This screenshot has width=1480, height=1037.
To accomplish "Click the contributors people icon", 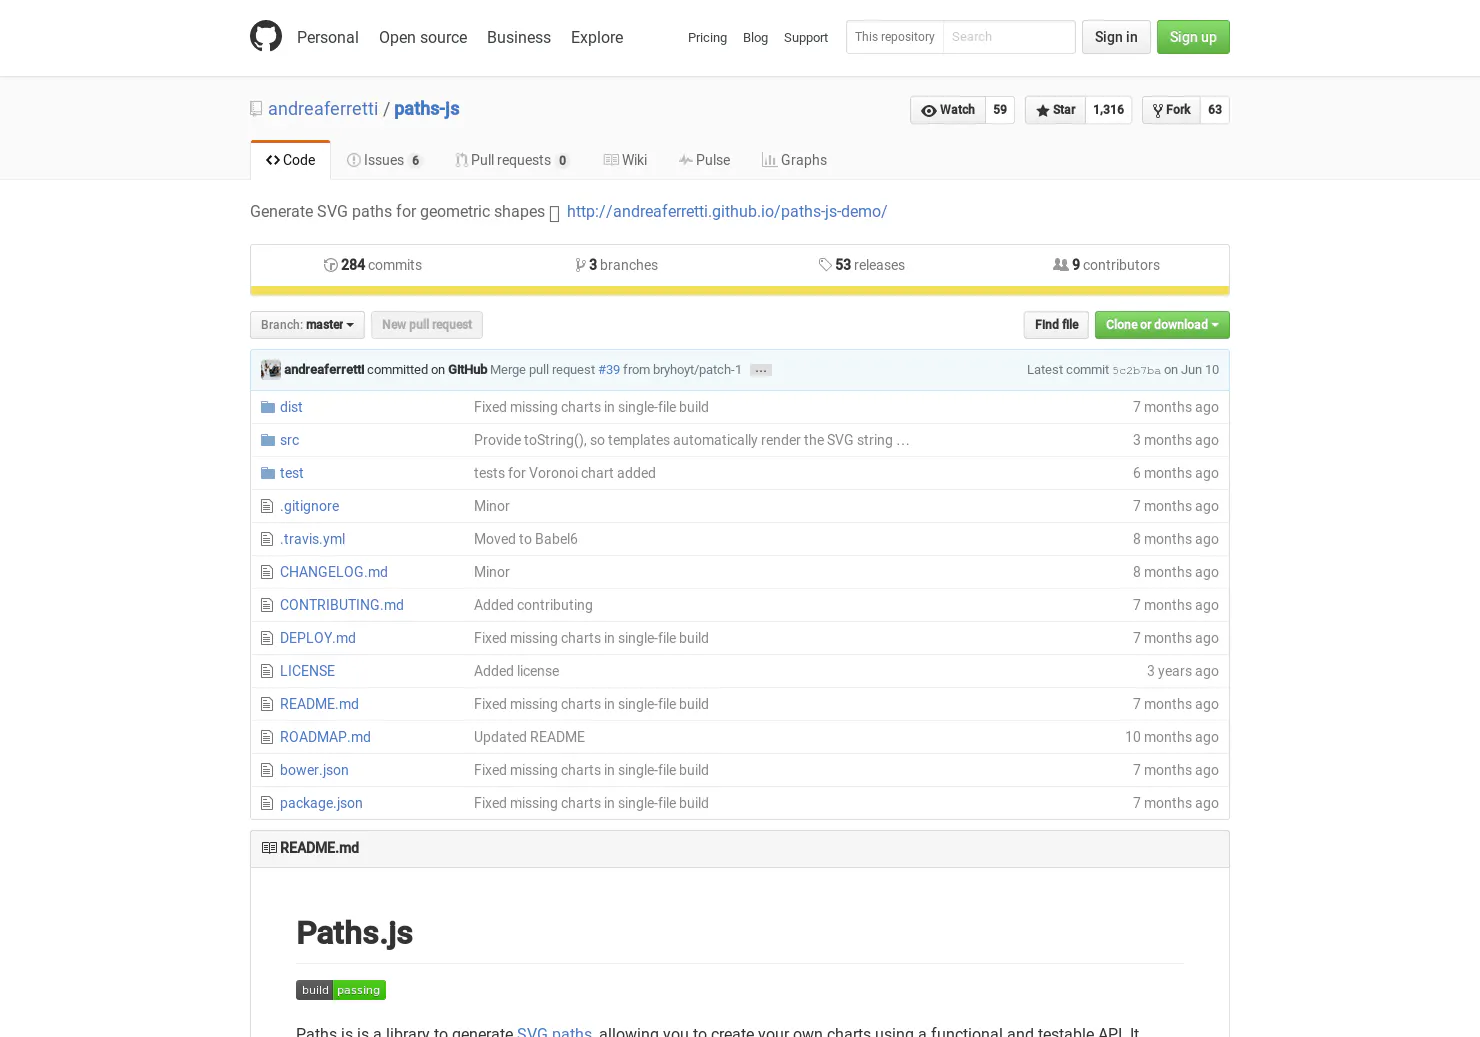I will pyautogui.click(x=1061, y=265).
